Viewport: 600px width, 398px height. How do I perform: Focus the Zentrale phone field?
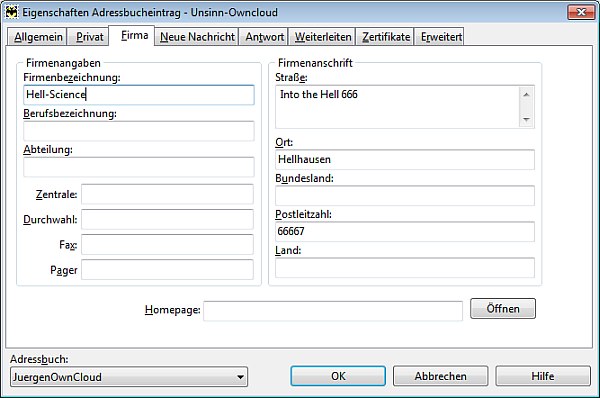pos(167,194)
